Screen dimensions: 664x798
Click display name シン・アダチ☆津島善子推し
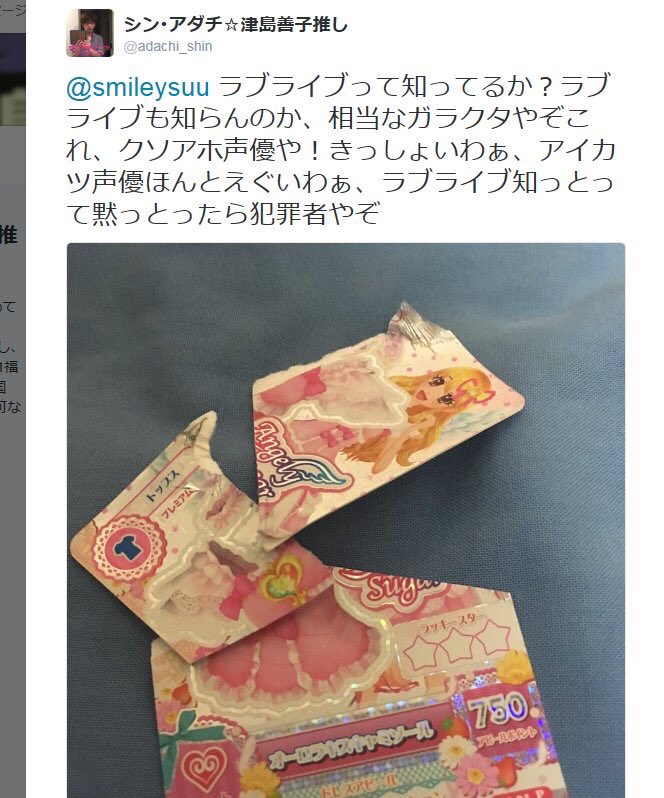(x=235, y=24)
